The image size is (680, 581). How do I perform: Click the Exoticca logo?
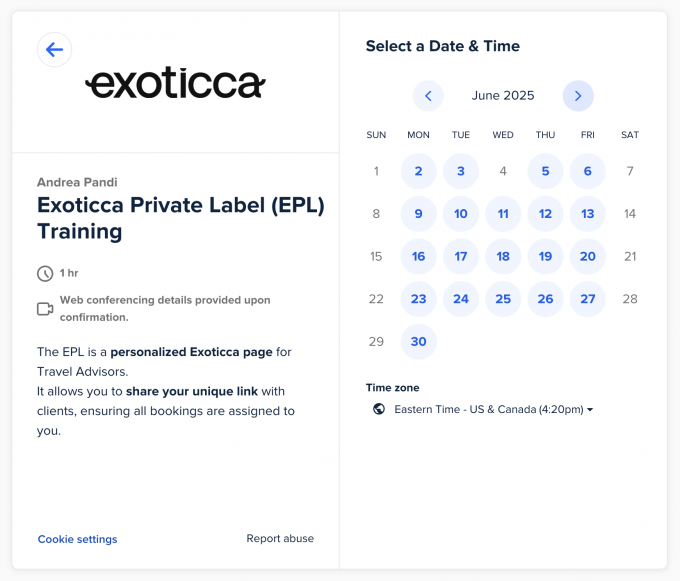pos(175,85)
